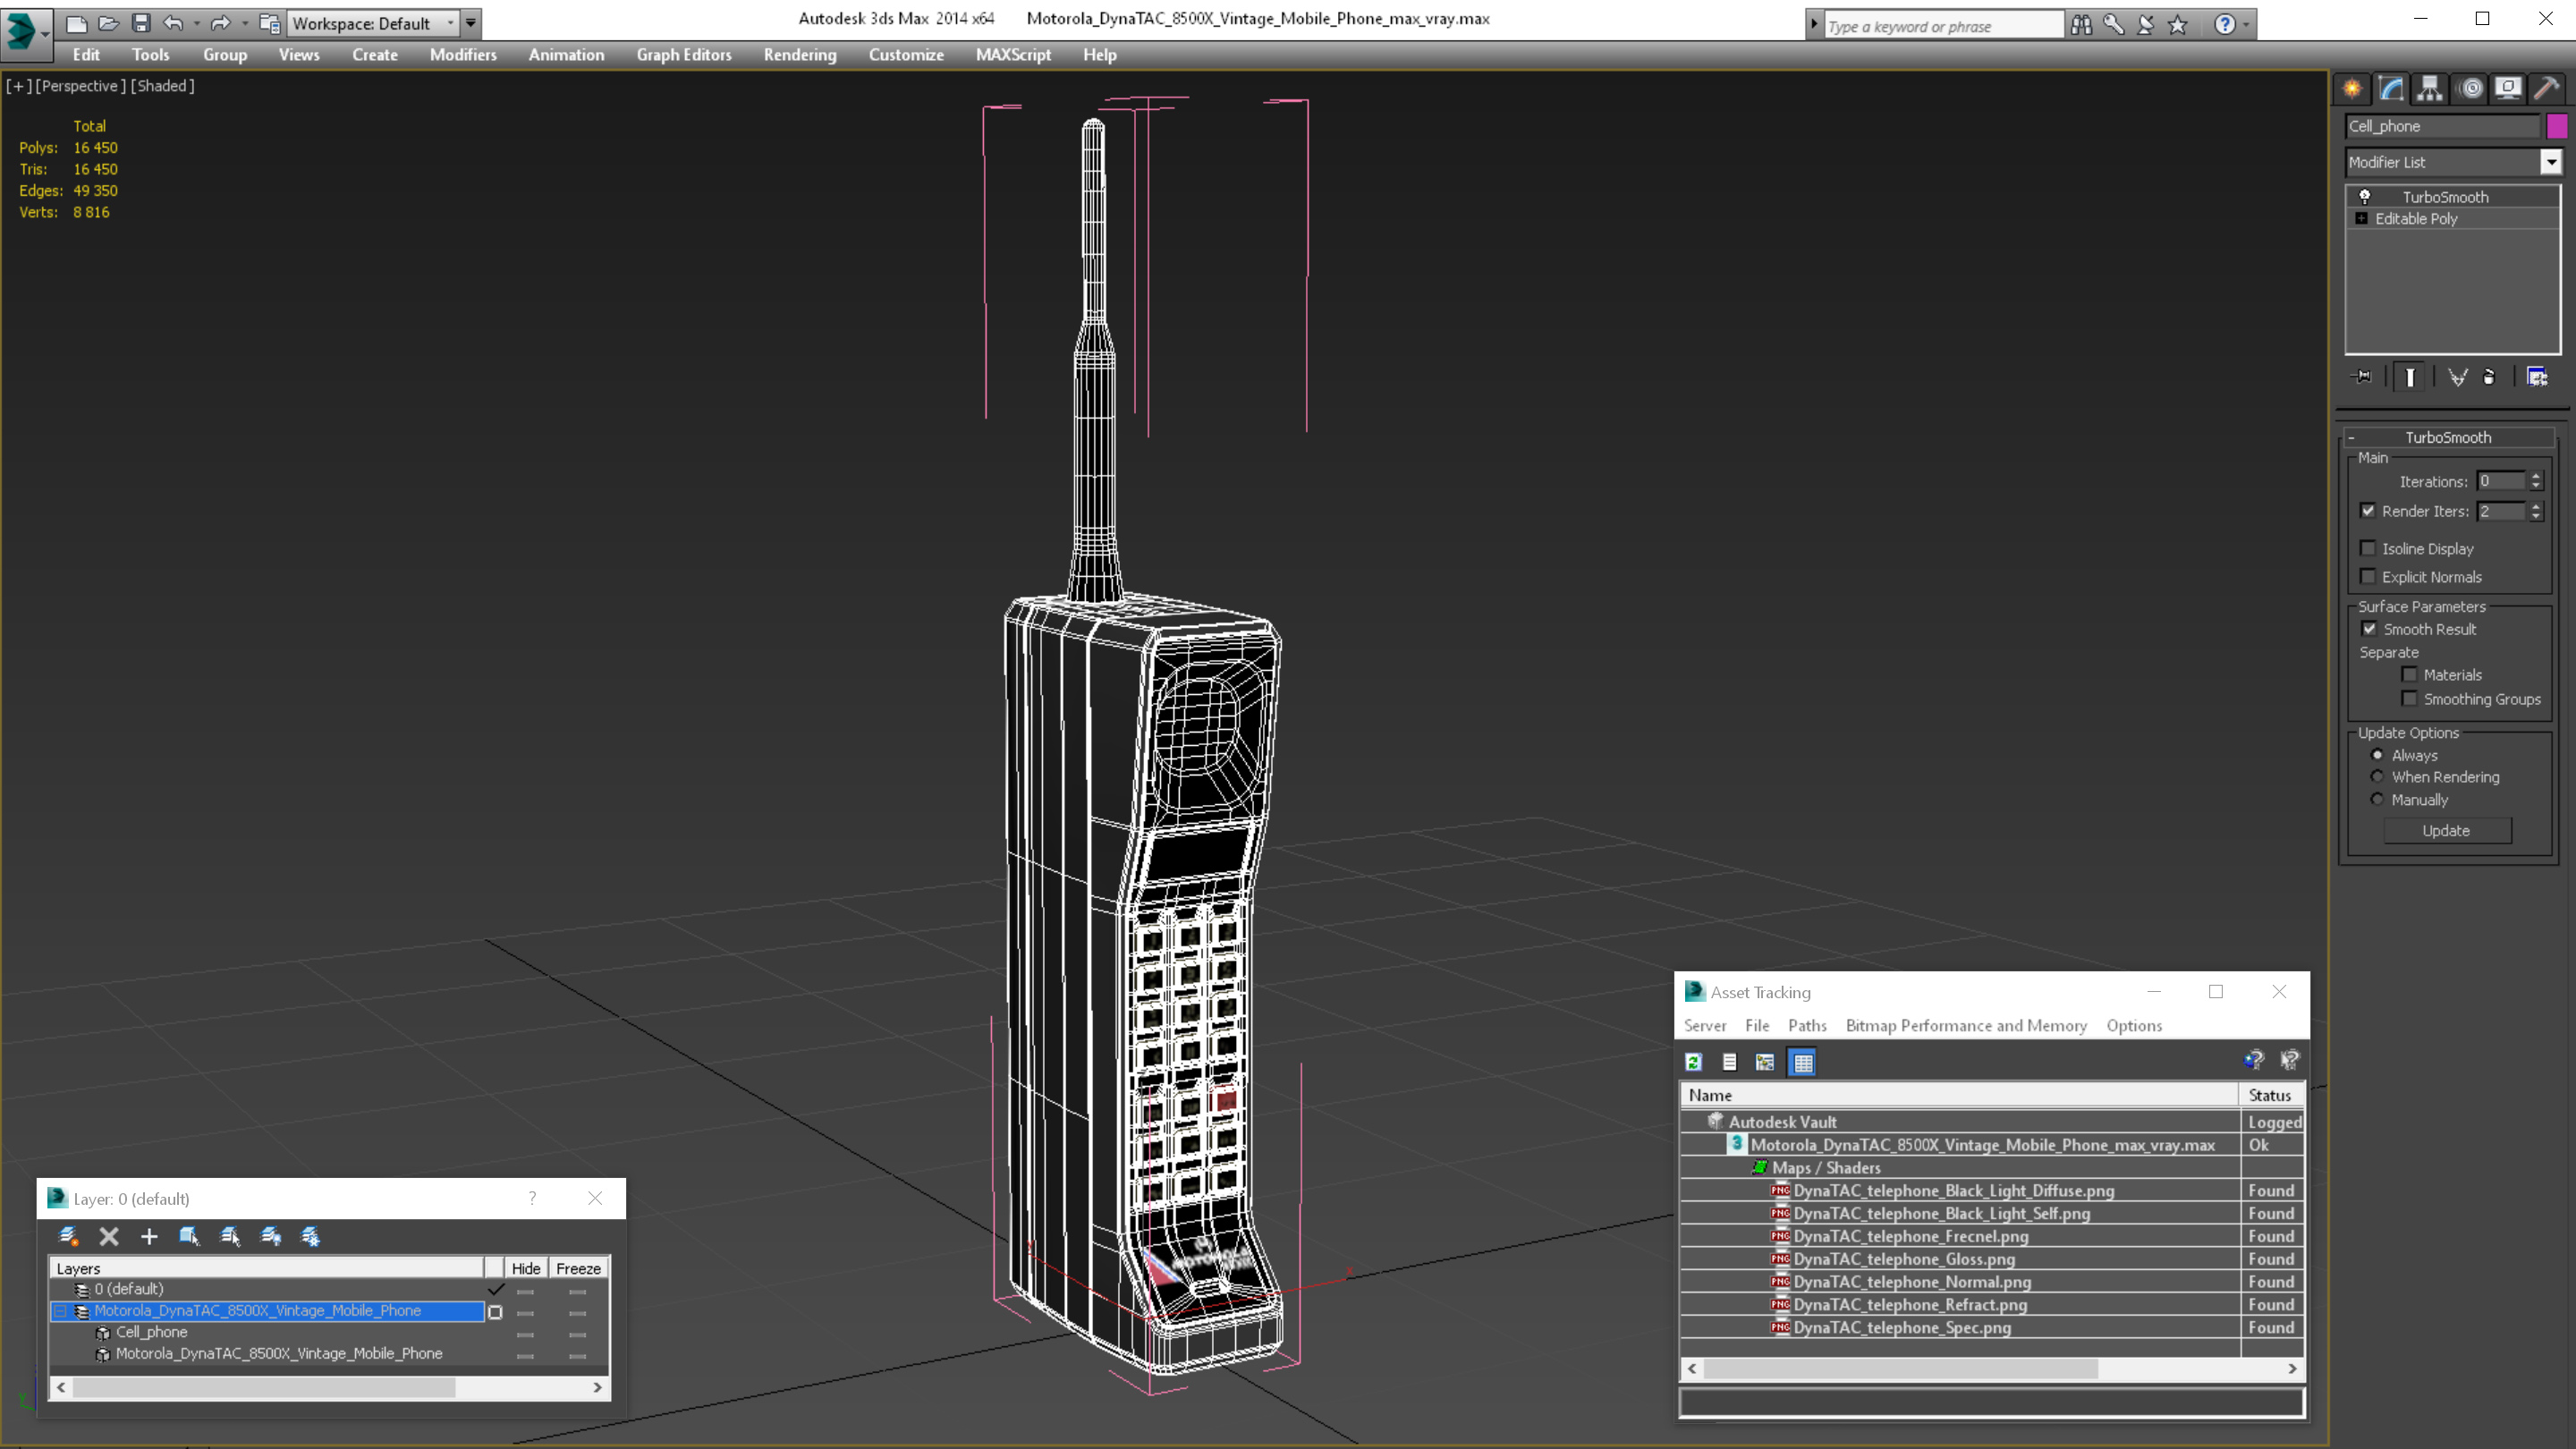2576x1449 pixels.
Task: Select Cell_phone in Layers list
Action: [152, 1332]
